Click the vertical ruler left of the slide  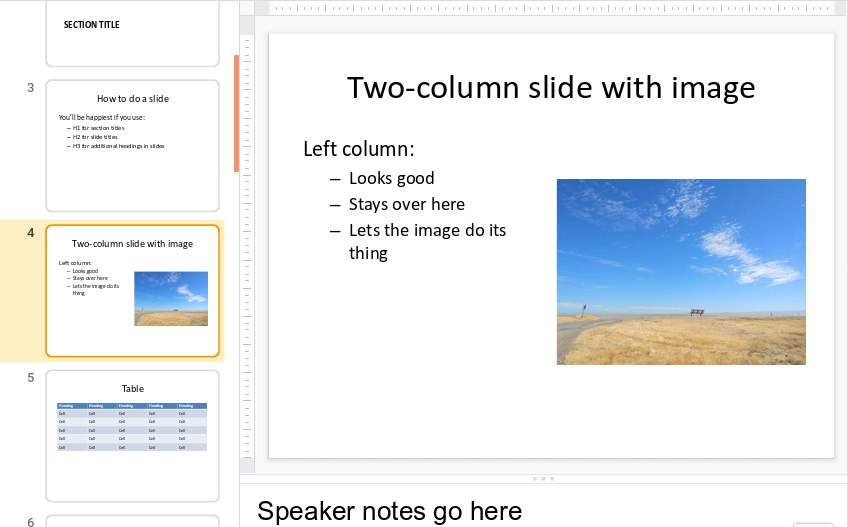247,246
